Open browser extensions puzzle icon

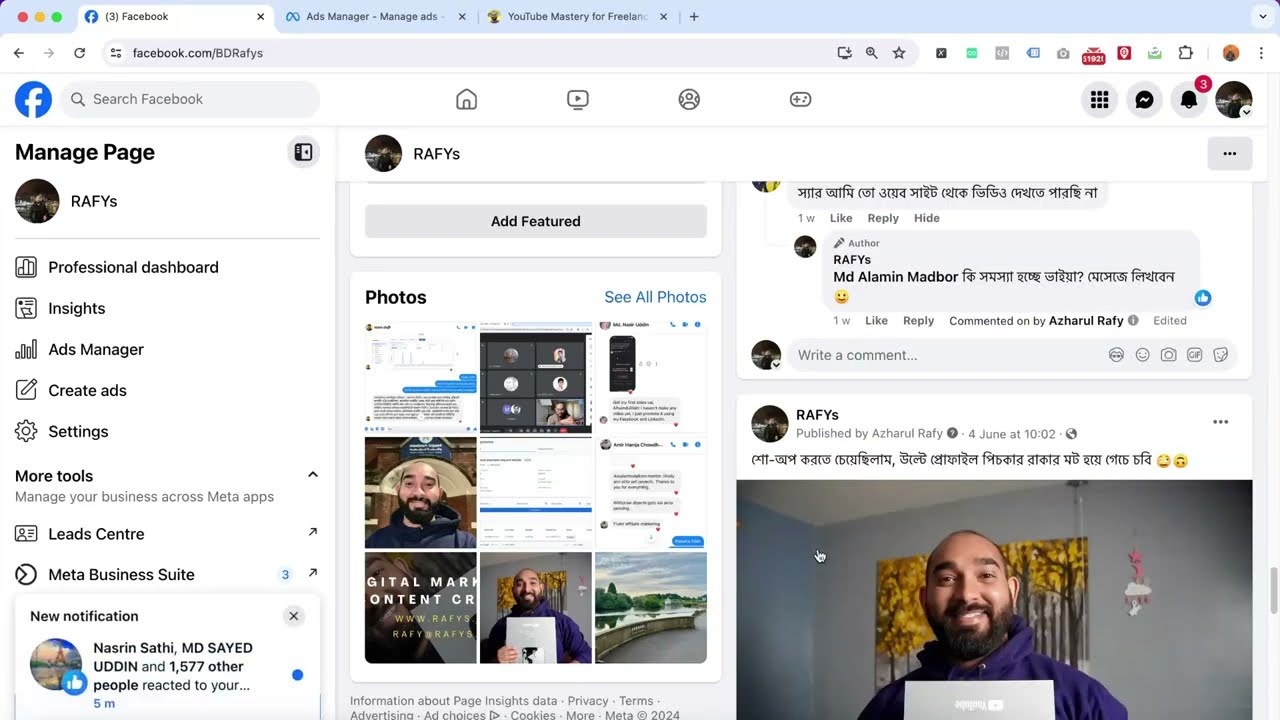pyautogui.click(x=1186, y=53)
